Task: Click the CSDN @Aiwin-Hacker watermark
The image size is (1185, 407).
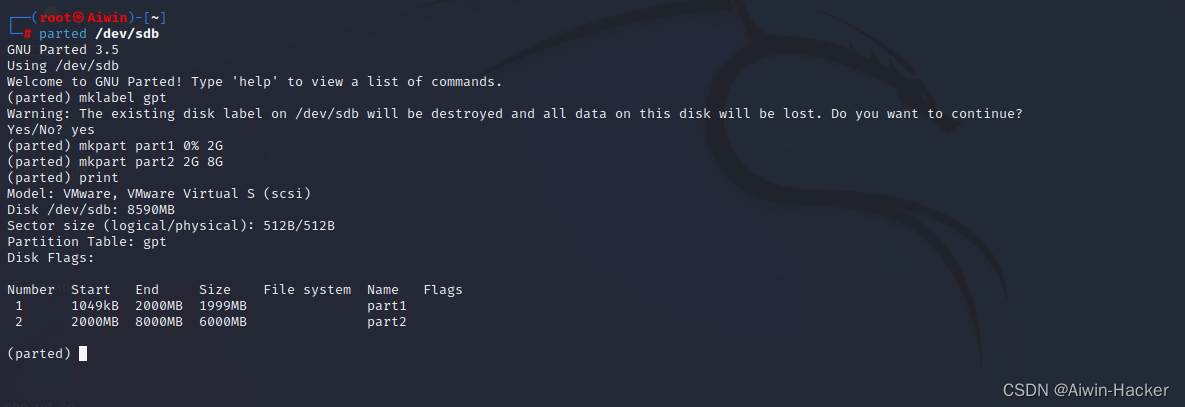Action: click(1085, 390)
